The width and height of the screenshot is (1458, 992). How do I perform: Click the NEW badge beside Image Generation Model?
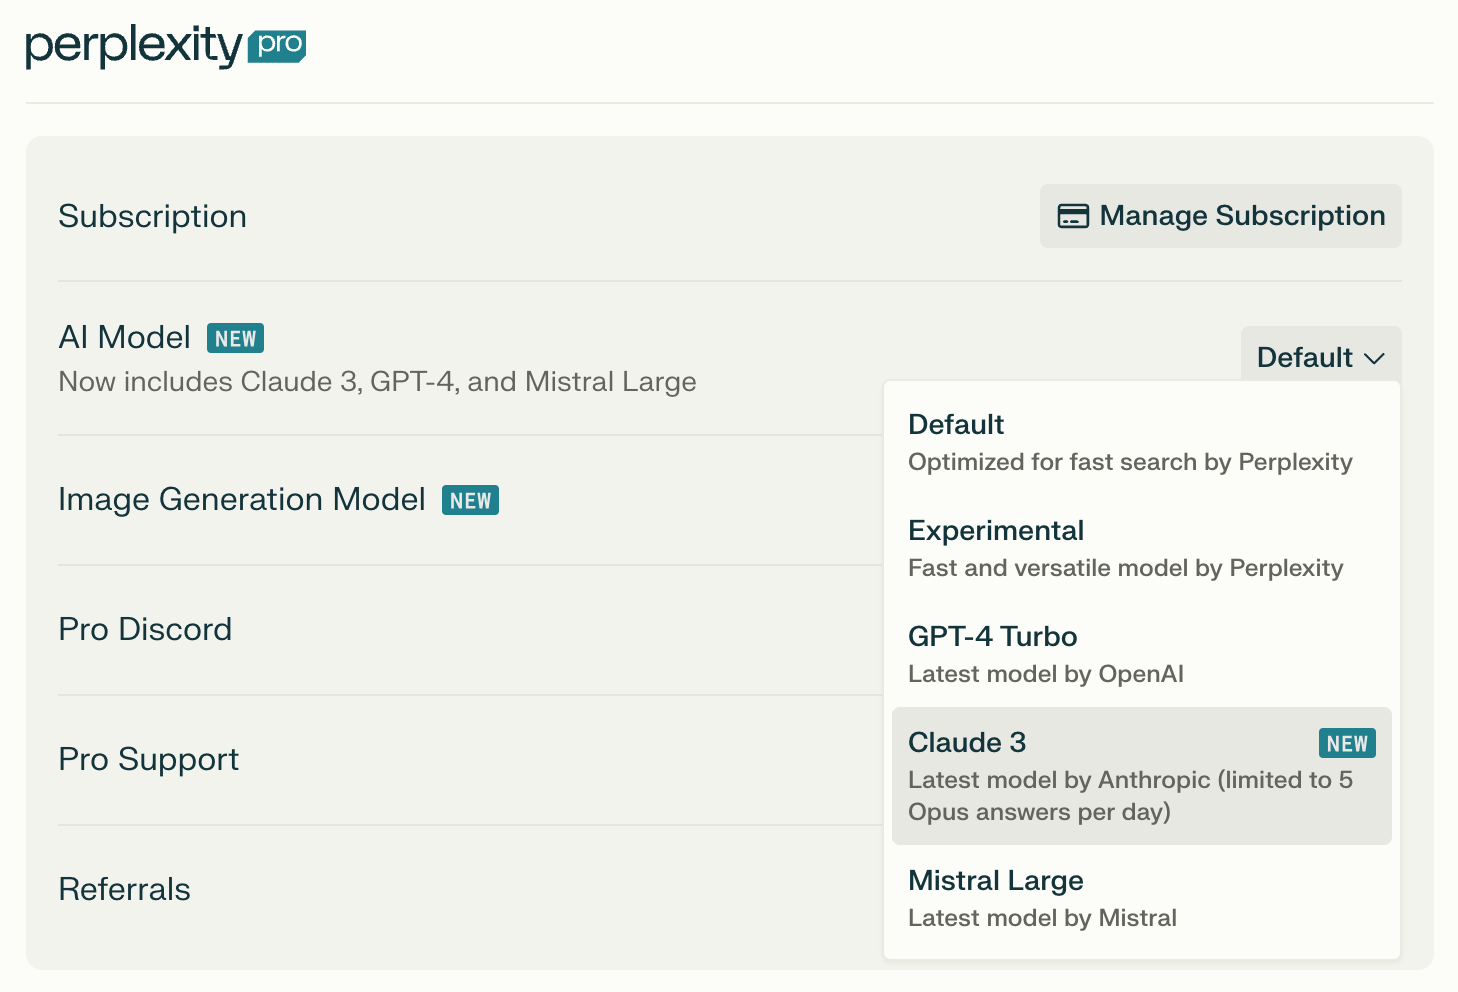point(470,500)
